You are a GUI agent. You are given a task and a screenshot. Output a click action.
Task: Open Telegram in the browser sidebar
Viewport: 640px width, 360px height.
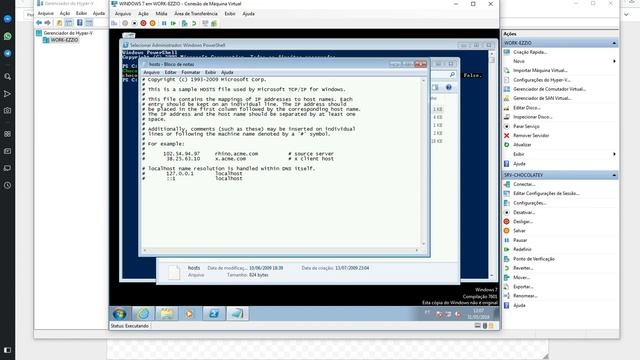pos(7,53)
